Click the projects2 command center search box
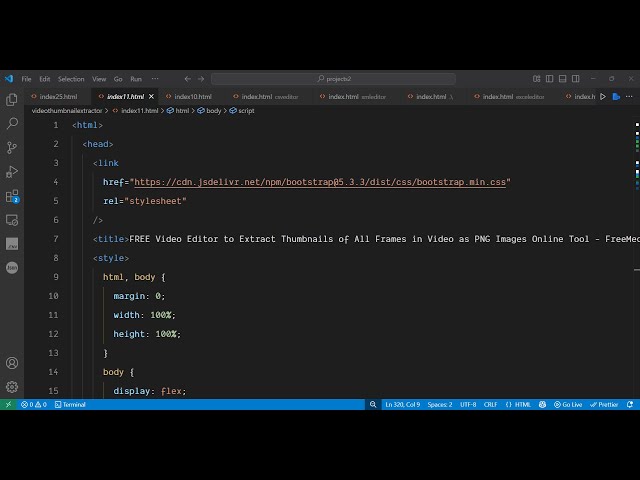 point(333,79)
